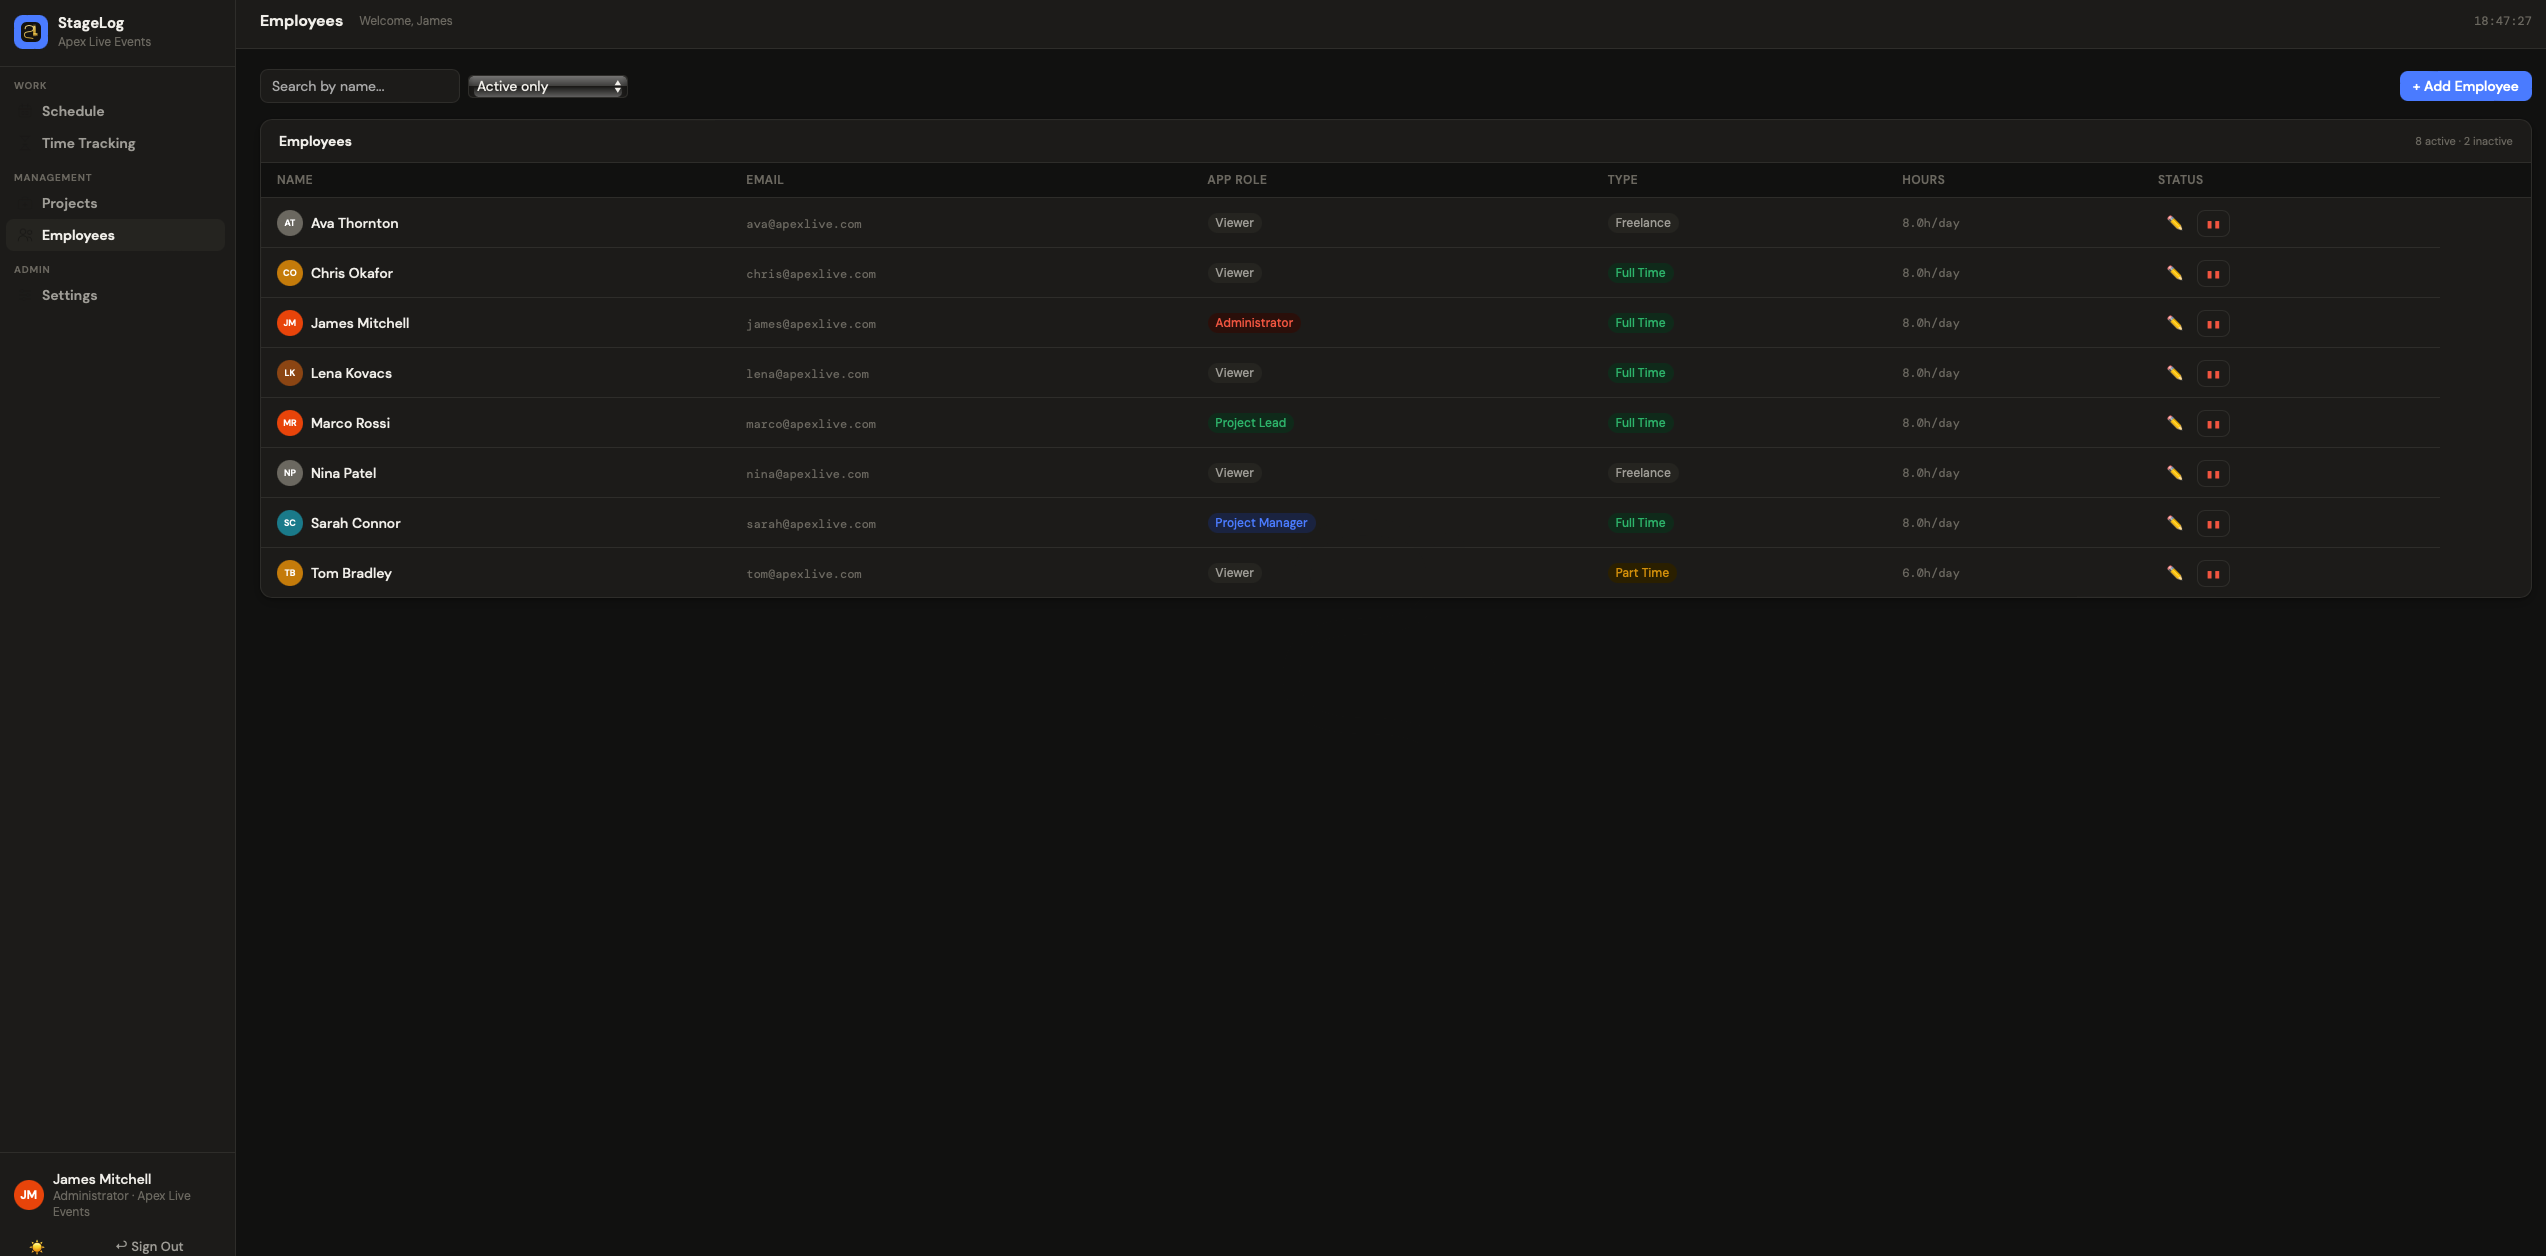The width and height of the screenshot is (2546, 1256).
Task: Click the sidebar JM profile avatar
Action: 29,1195
